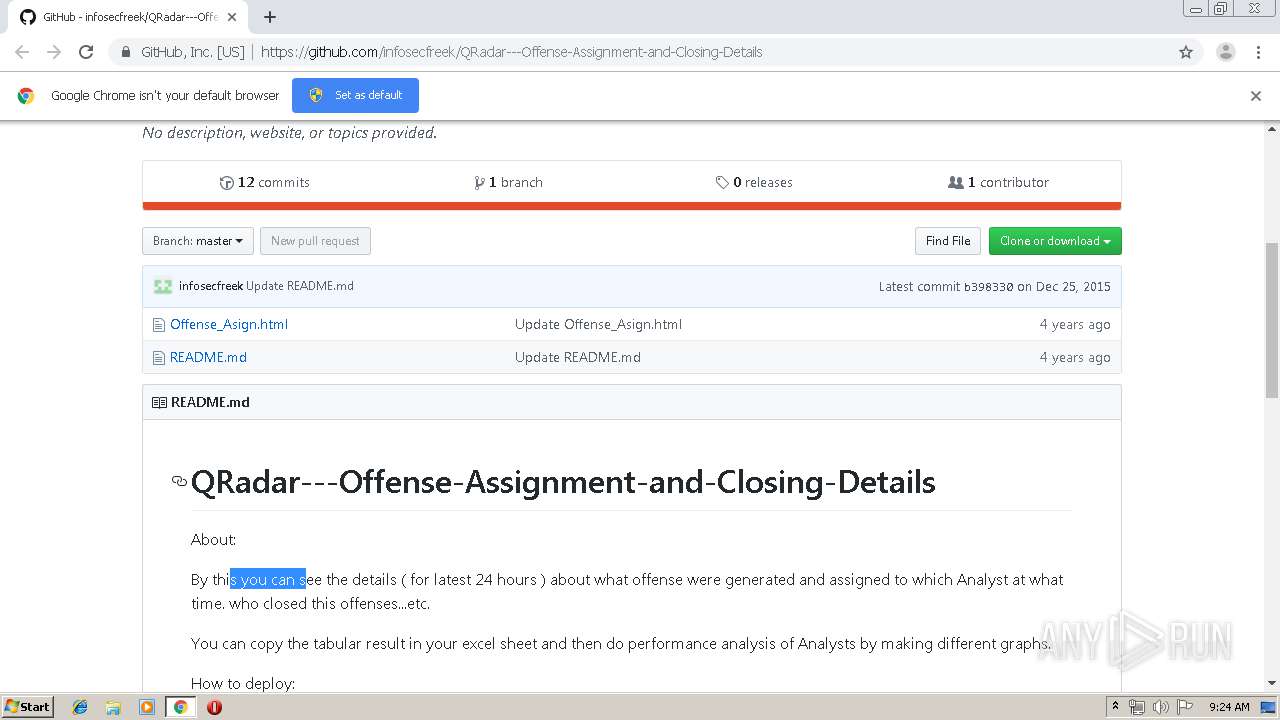This screenshot has height=720, width=1280.
Task: Click the padlock site security icon
Action: [x=125, y=52]
